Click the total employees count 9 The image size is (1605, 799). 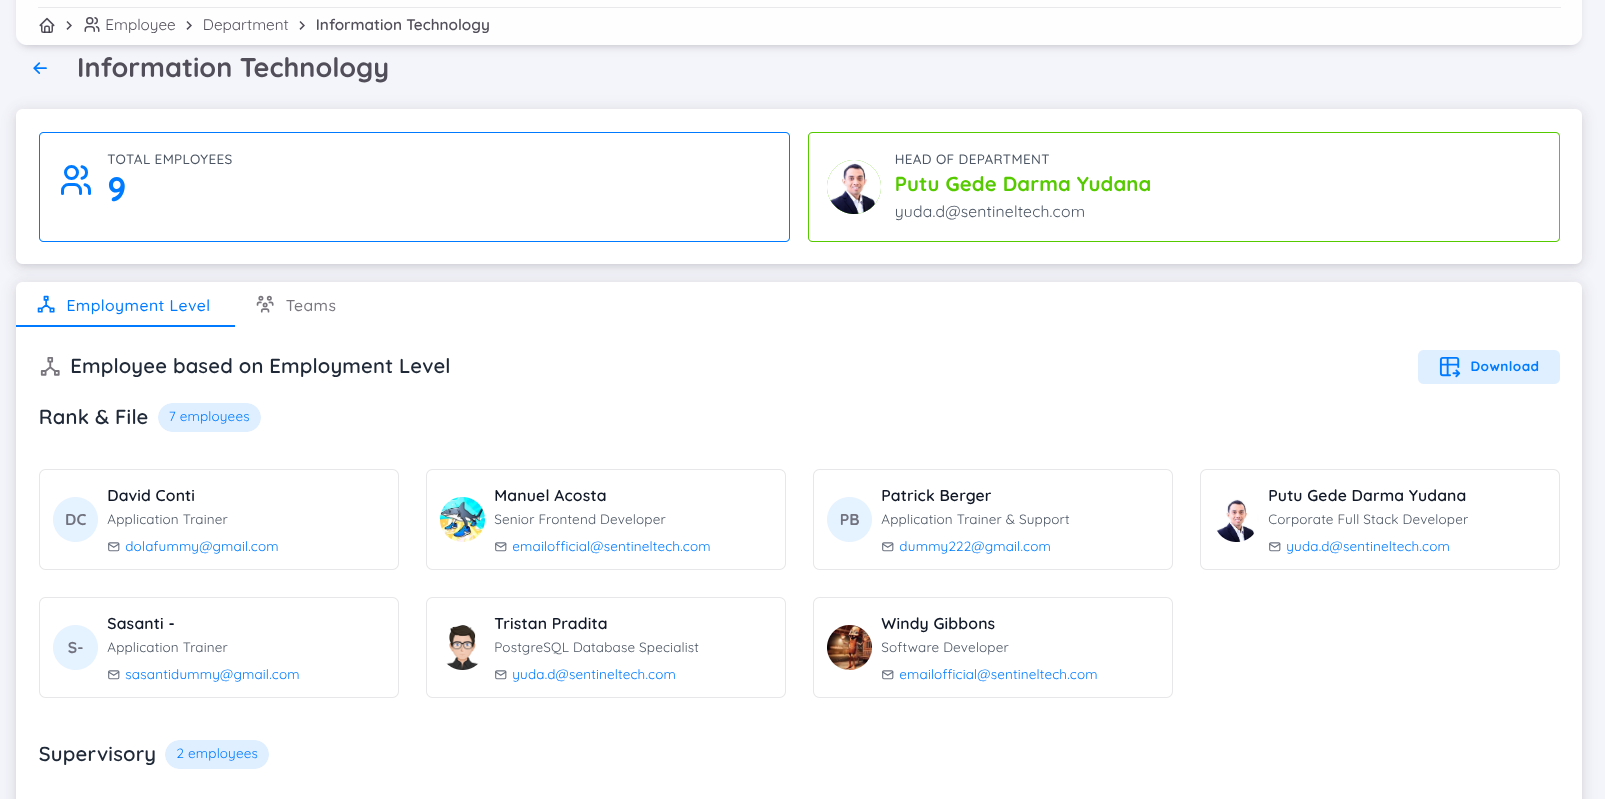[117, 189]
